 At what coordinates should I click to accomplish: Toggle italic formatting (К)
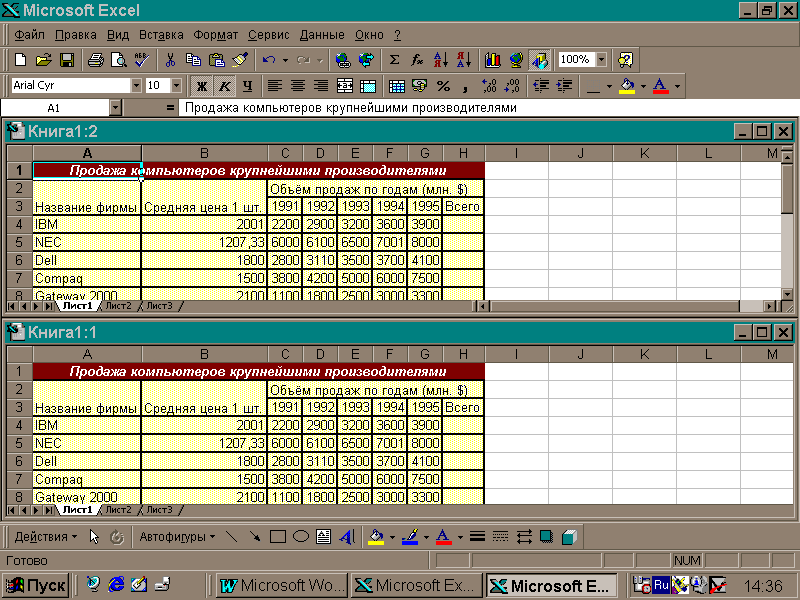224,86
